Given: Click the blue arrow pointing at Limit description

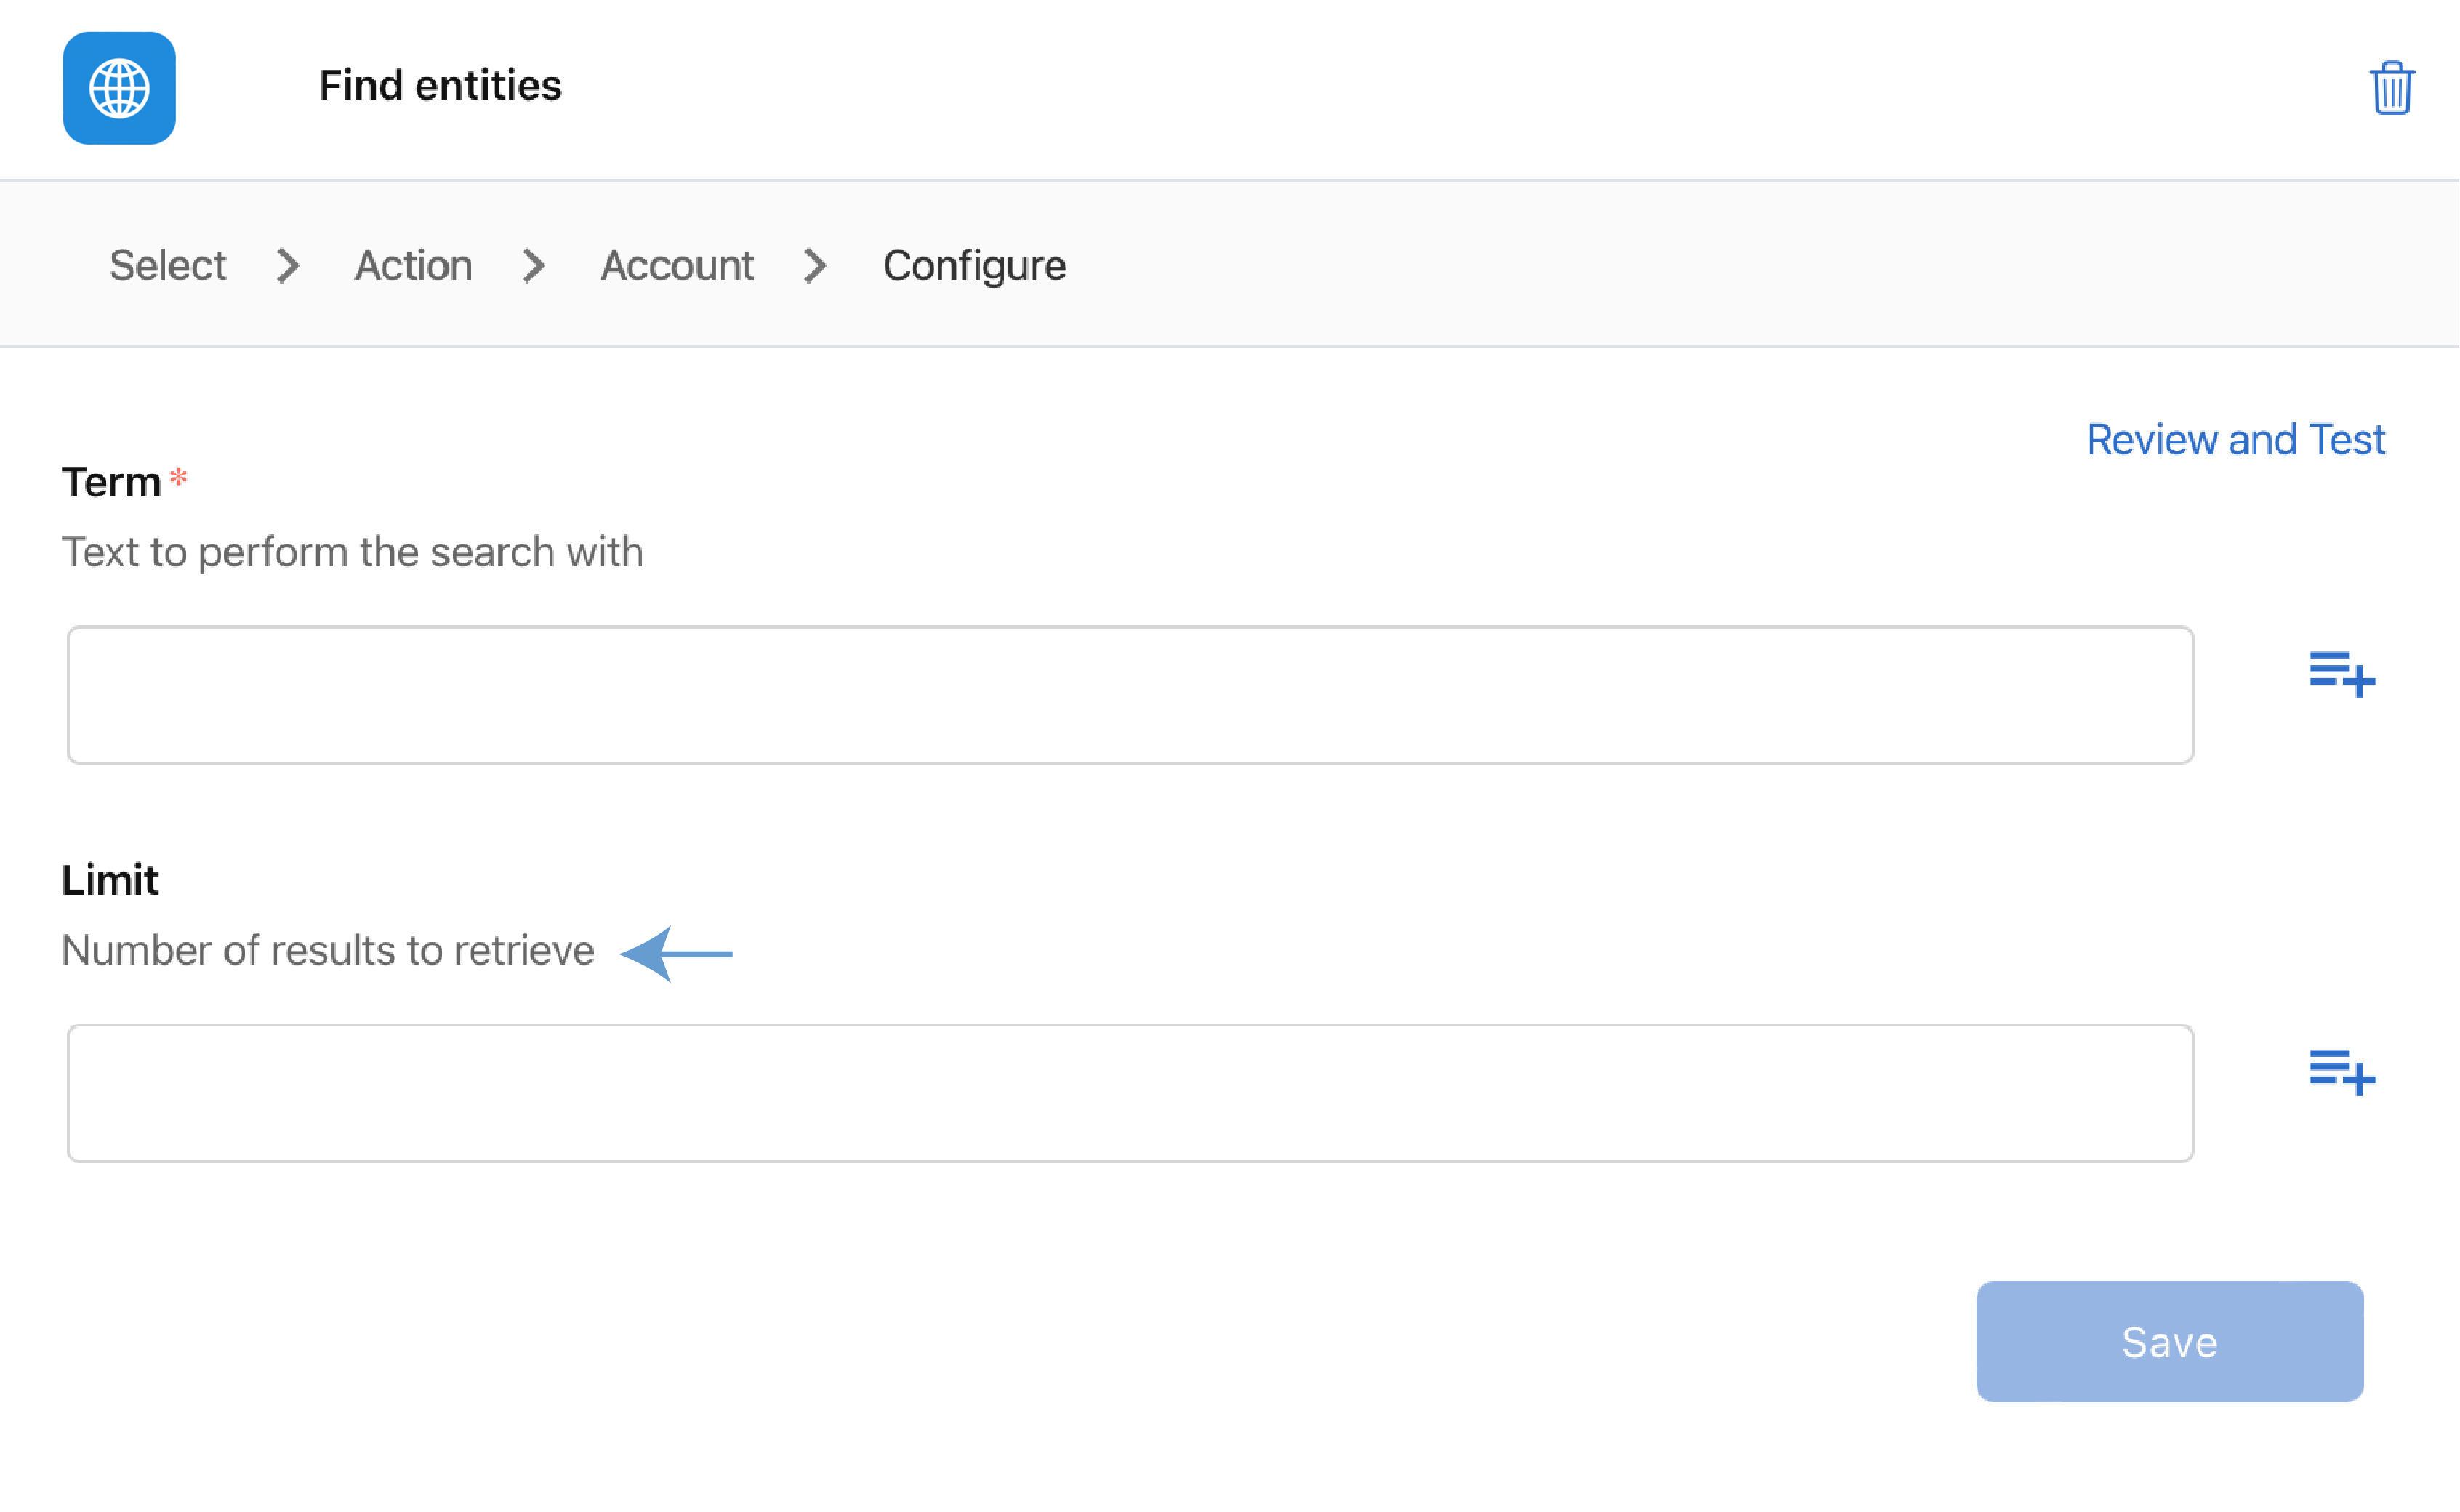Looking at the screenshot, I should (676, 953).
